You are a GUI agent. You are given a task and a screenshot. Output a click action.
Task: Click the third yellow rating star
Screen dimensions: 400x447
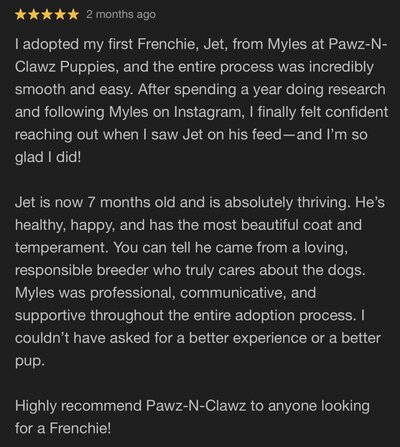point(47,15)
